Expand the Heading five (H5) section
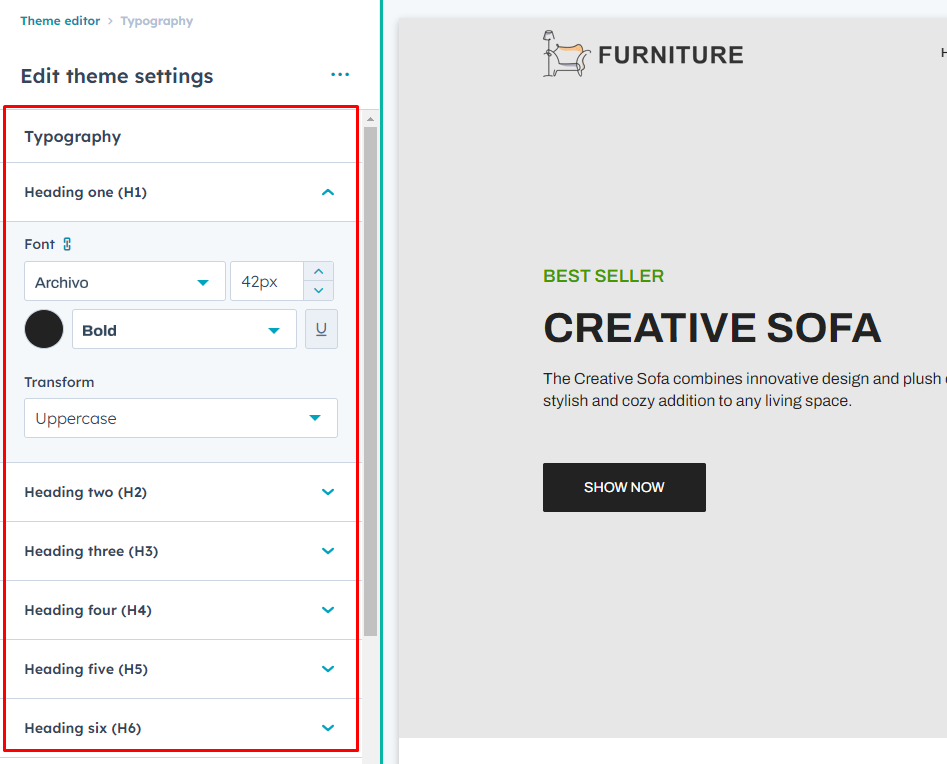Image resolution: width=947 pixels, height=764 pixels. (327, 669)
